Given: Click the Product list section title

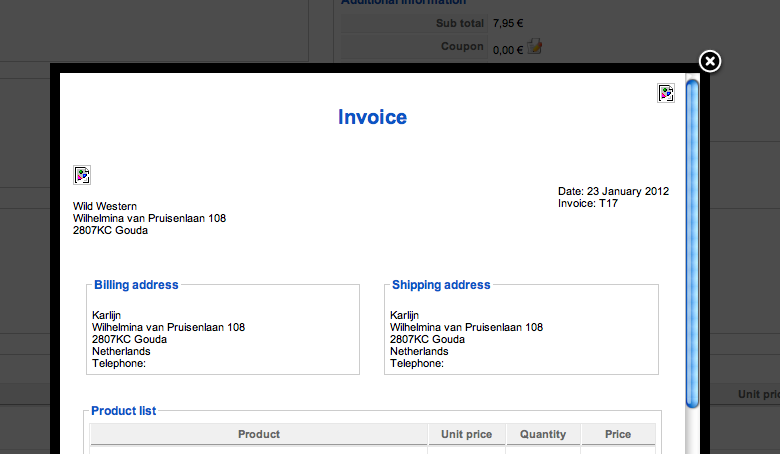Looking at the screenshot, I should (x=123, y=411).
